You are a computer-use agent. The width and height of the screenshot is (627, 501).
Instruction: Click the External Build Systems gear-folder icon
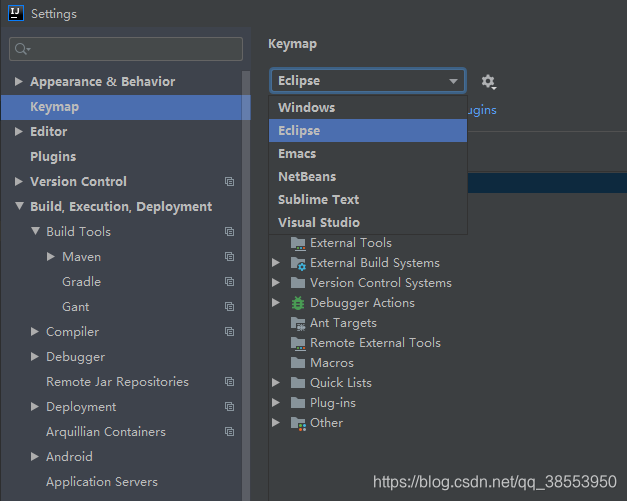[x=298, y=263]
